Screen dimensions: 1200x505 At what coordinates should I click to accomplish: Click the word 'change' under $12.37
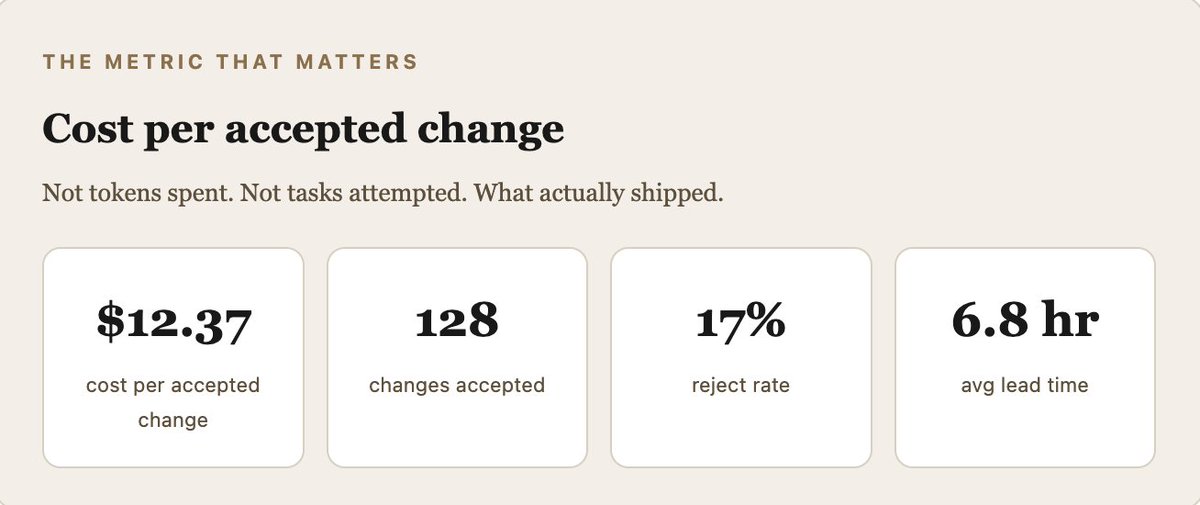click(x=173, y=420)
